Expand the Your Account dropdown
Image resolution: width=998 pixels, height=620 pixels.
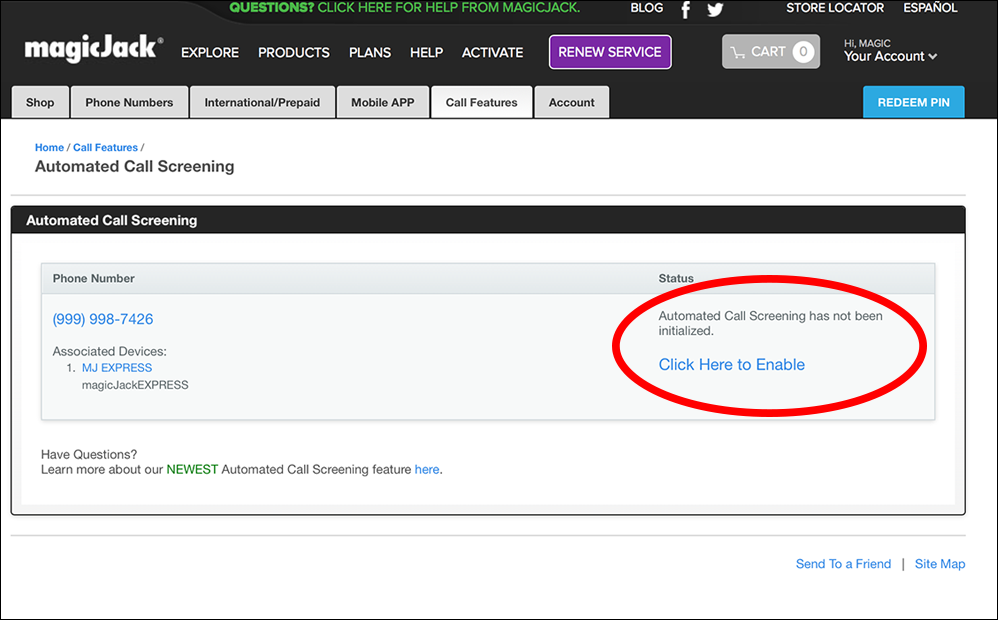click(890, 57)
